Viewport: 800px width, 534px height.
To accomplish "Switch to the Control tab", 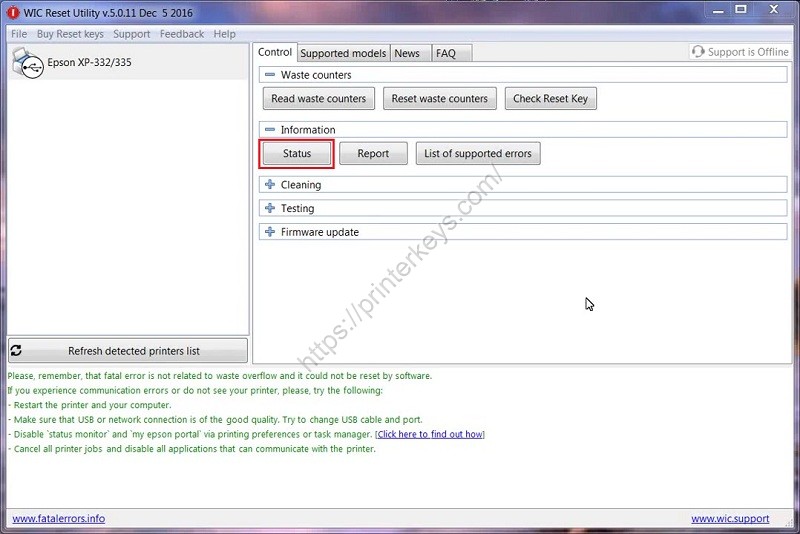I will [275, 52].
